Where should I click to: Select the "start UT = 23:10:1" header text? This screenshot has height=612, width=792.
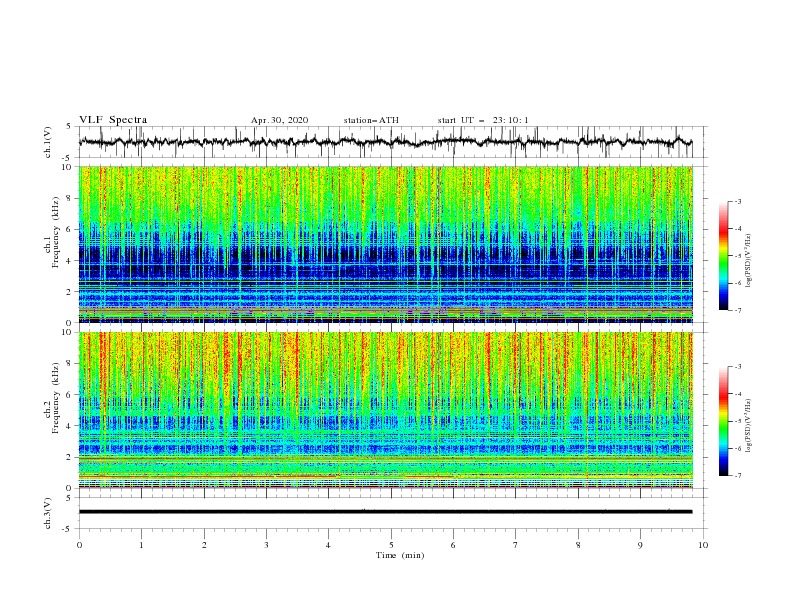[483, 120]
